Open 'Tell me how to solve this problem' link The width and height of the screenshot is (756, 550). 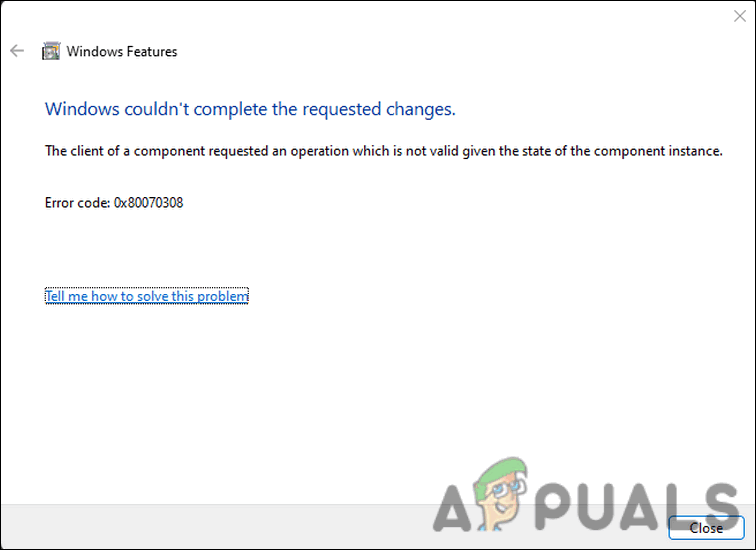146,296
